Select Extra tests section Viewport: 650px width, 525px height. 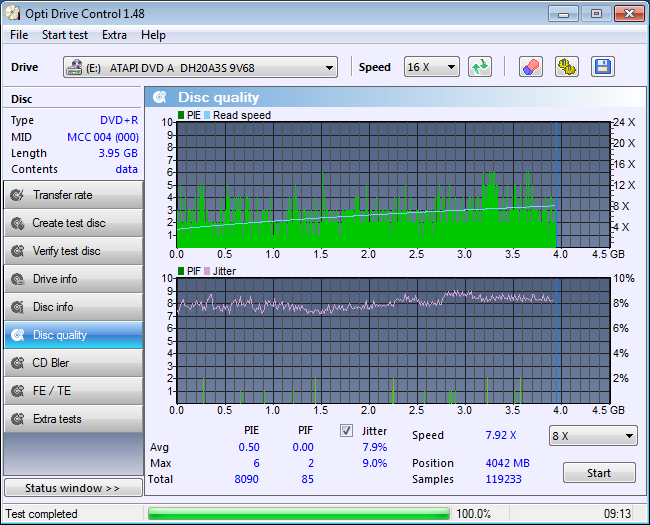pos(73,419)
